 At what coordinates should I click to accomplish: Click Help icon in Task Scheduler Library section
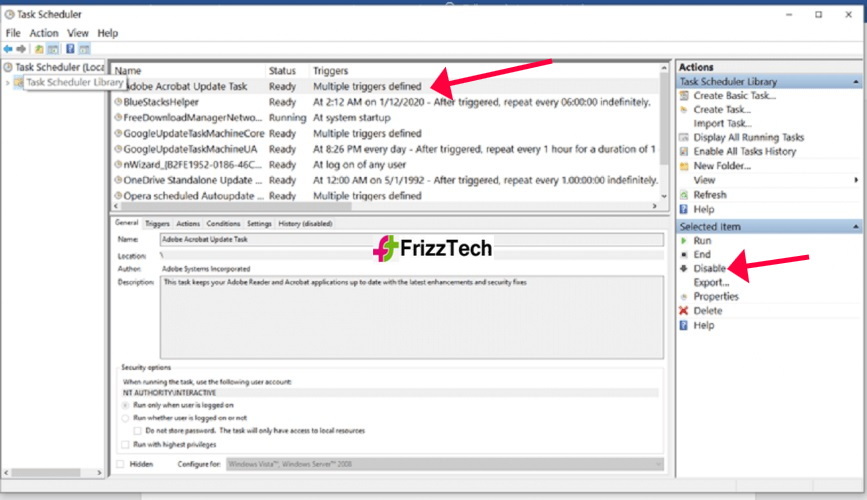pos(684,209)
